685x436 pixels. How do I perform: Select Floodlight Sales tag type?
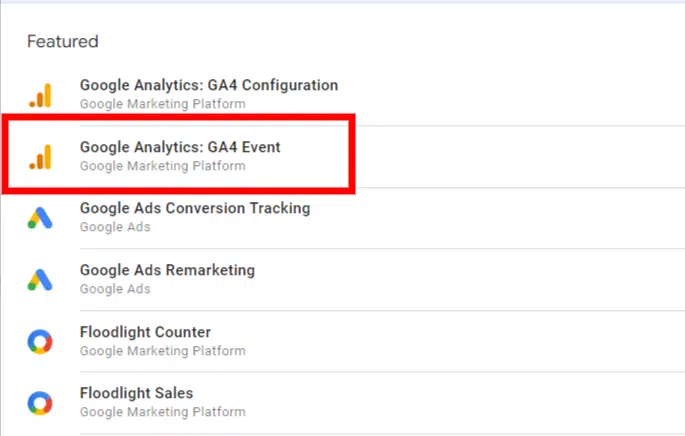click(x=136, y=393)
